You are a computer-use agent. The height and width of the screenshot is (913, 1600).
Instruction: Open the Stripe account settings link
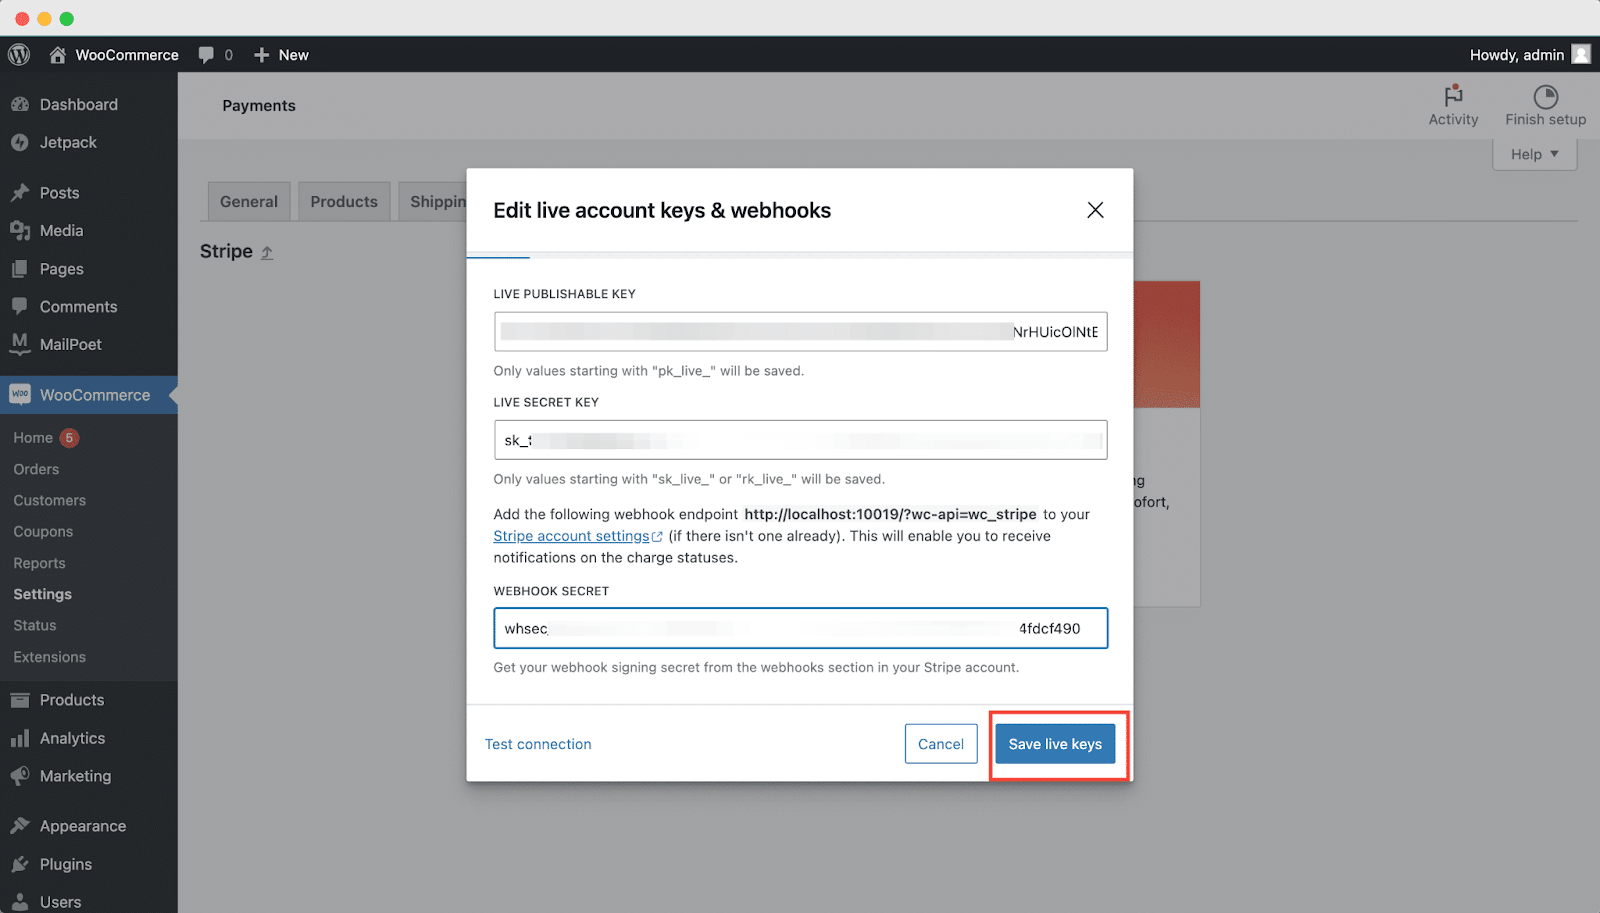(x=572, y=536)
